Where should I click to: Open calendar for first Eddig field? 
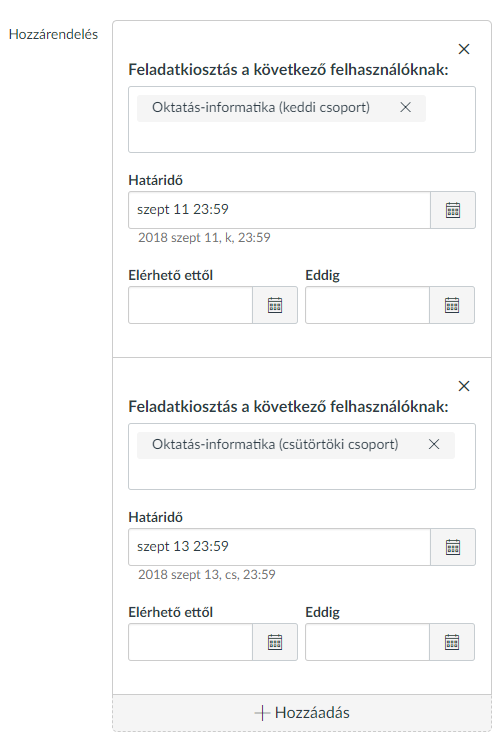452,305
